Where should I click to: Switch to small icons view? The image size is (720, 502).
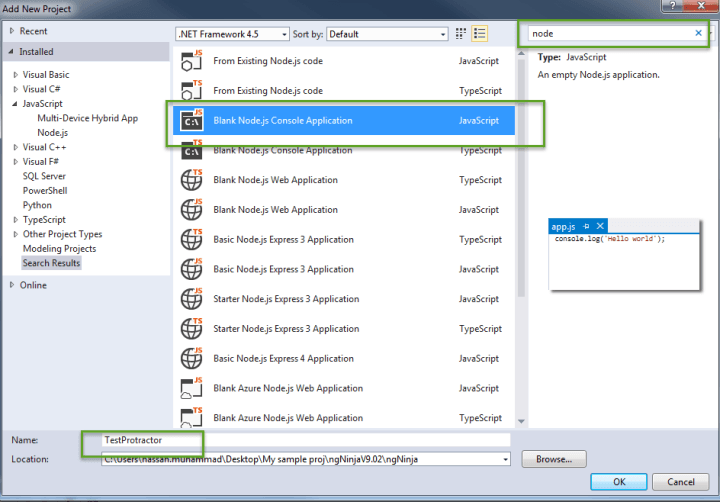point(461,34)
